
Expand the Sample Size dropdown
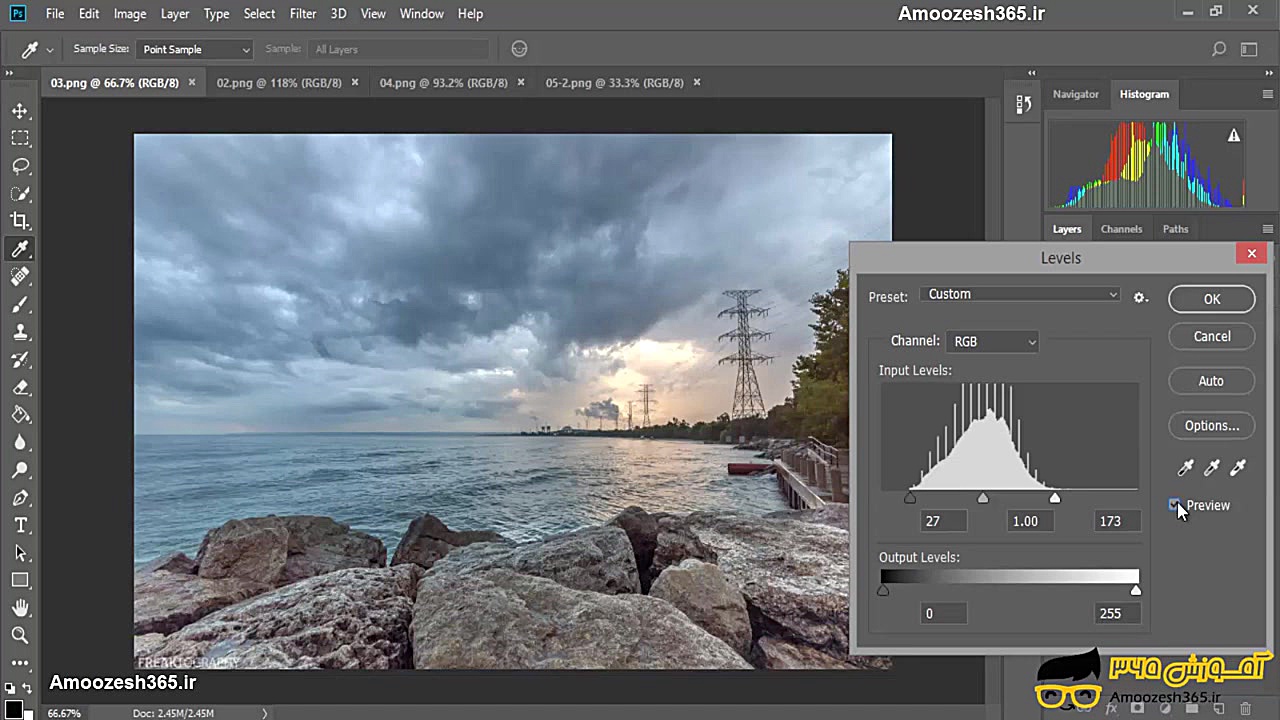195,49
